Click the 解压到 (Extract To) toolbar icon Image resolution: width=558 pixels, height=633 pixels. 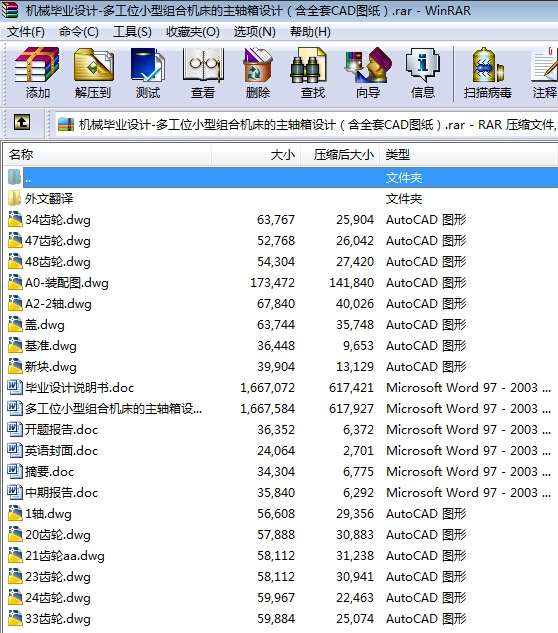[x=93, y=65]
